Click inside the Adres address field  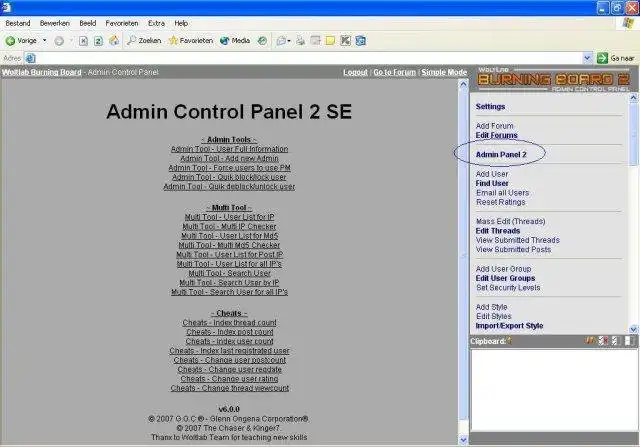(308, 58)
